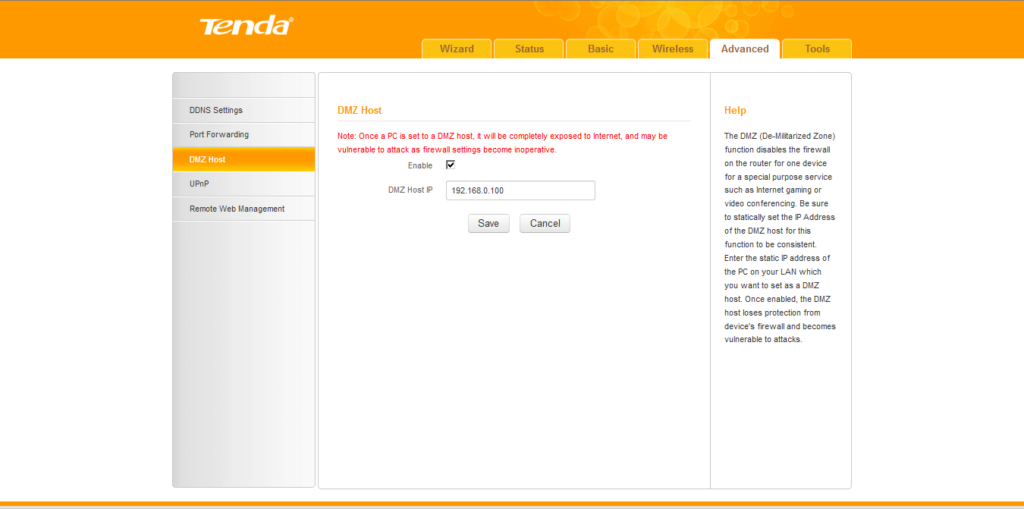The image size is (1024, 509).
Task: Open the Wizard tab
Action: click(457, 49)
